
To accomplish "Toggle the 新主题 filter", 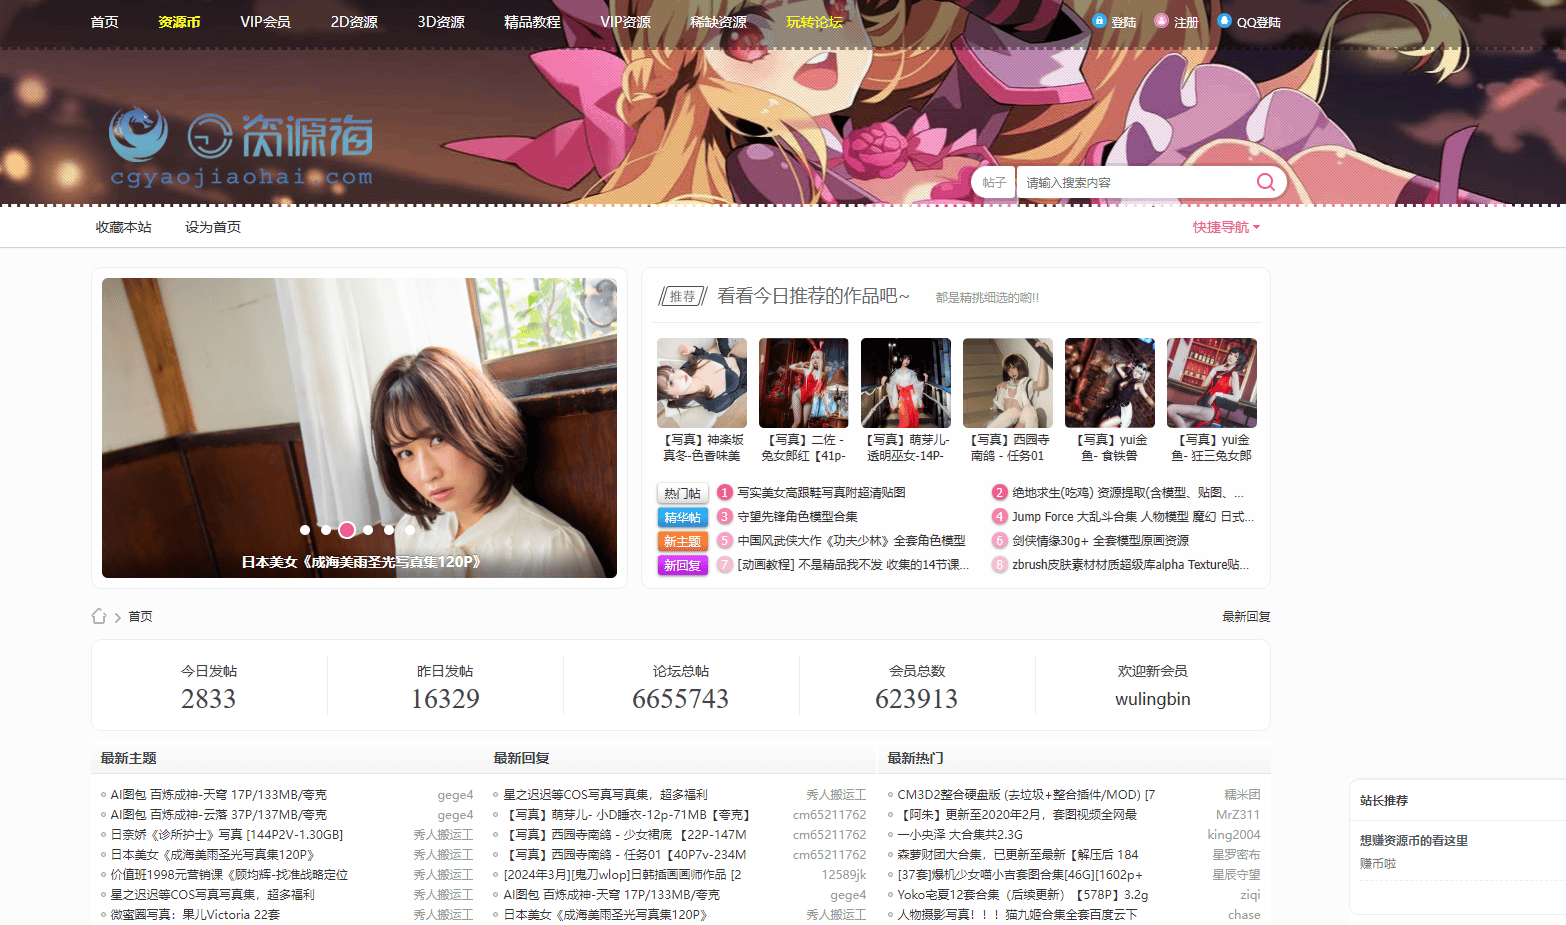I will coord(682,540).
